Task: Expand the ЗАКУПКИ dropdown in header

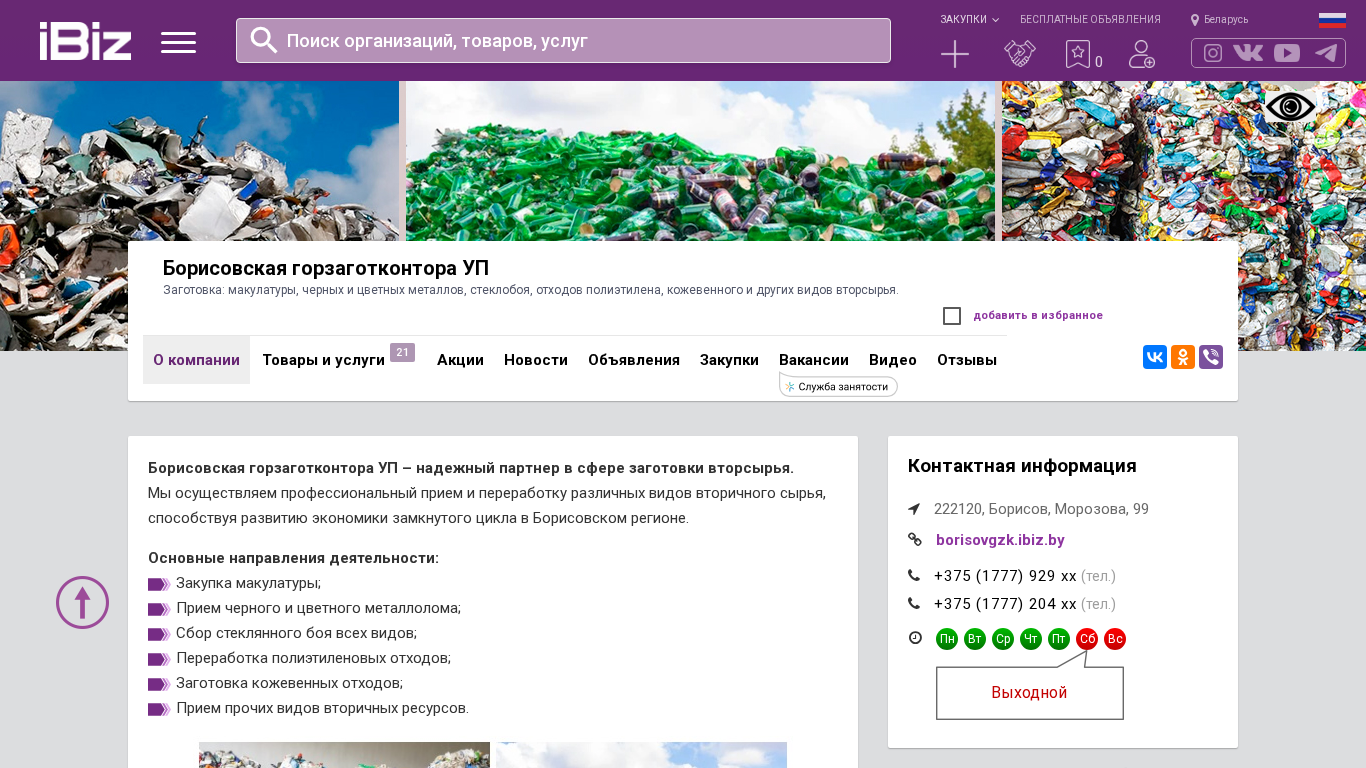Action: (968, 20)
